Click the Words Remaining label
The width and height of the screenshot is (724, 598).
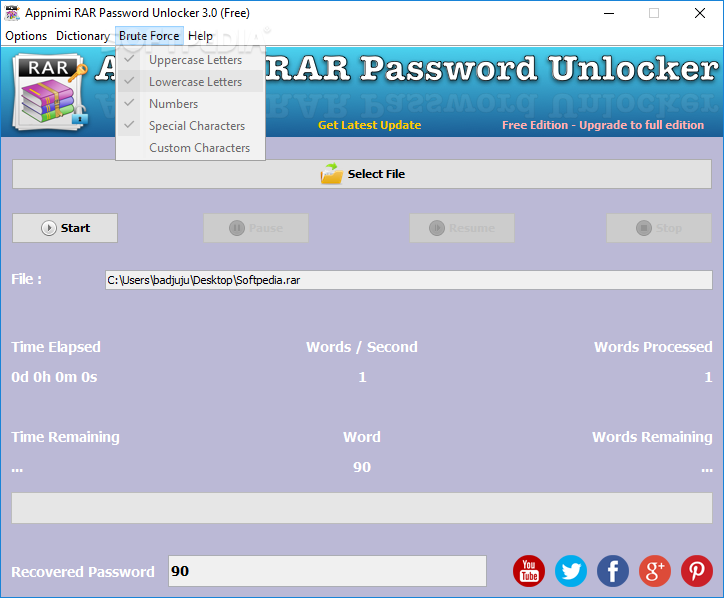tap(652, 437)
